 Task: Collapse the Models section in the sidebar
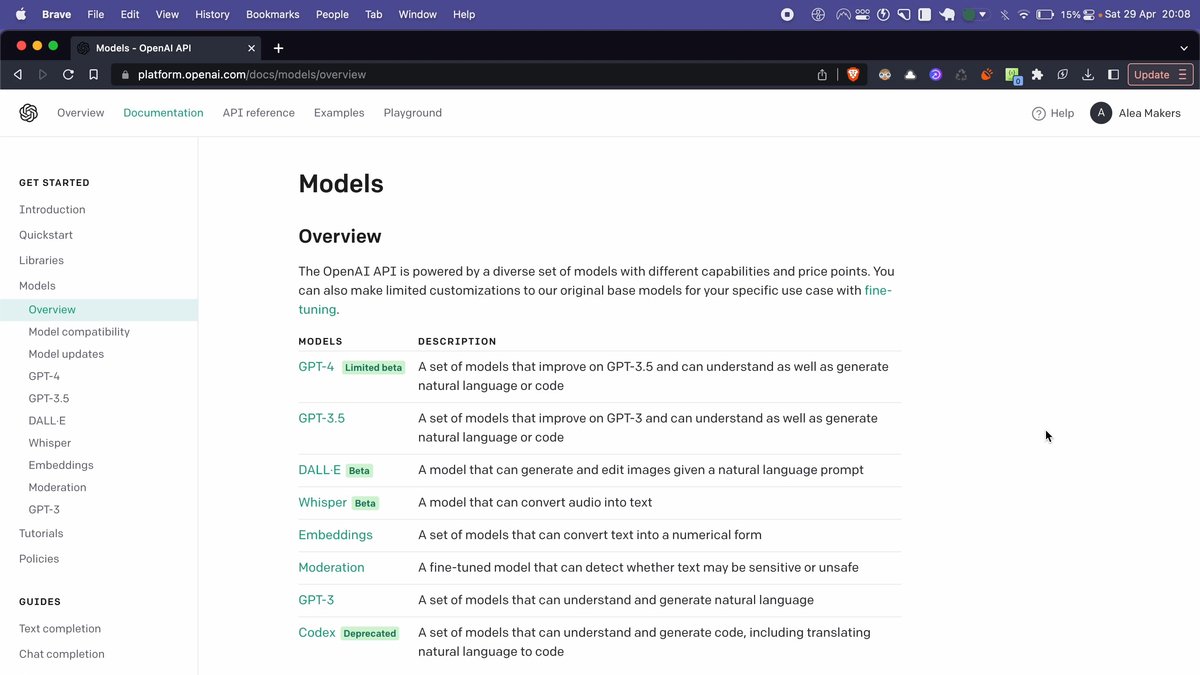click(37, 286)
